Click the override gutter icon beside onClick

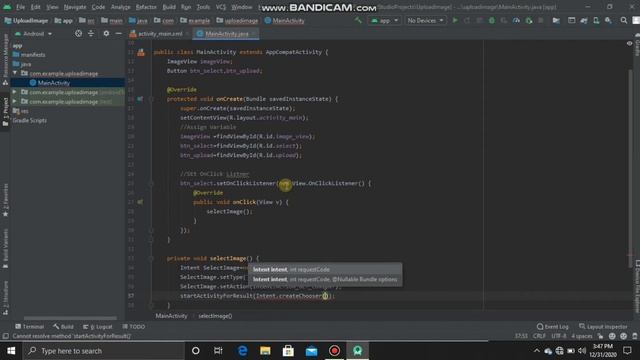[140, 202]
